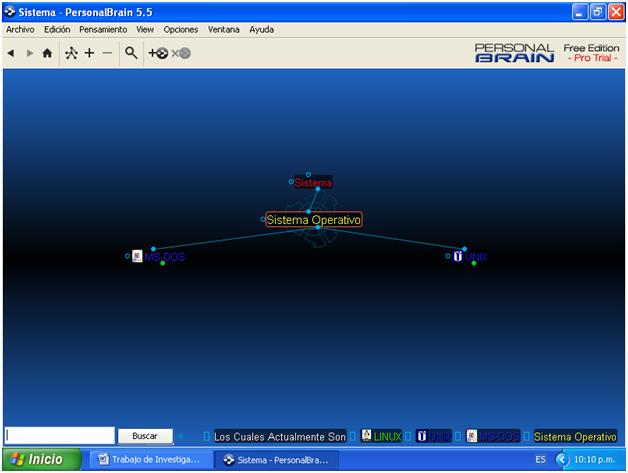Open MS-DOS in past thoughts list
The height and width of the screenshot is (473, 628).
499,437
